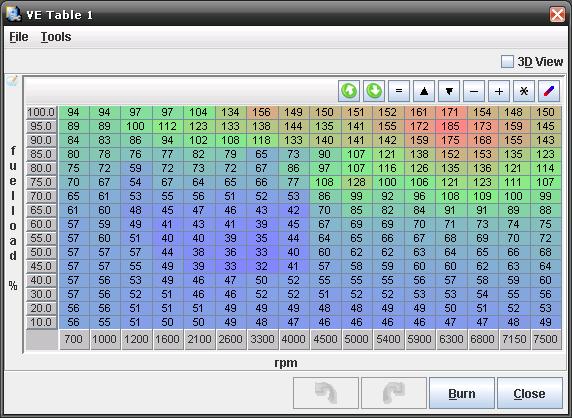
Task: Select the cell with value 175
Action: [451, 140]
